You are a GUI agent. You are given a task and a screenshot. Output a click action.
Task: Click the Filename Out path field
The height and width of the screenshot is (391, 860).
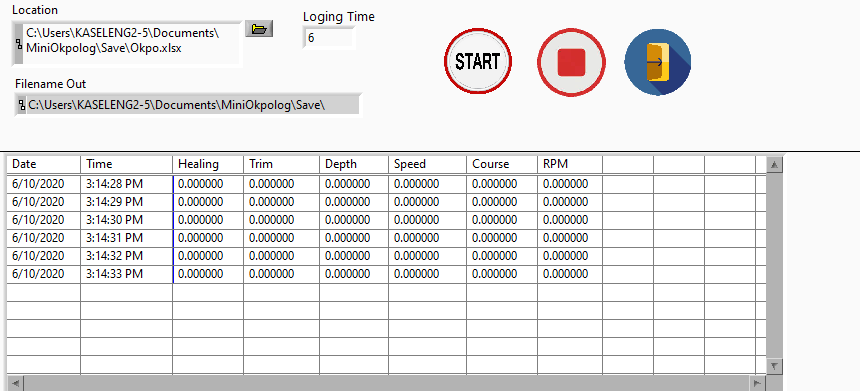188,105
